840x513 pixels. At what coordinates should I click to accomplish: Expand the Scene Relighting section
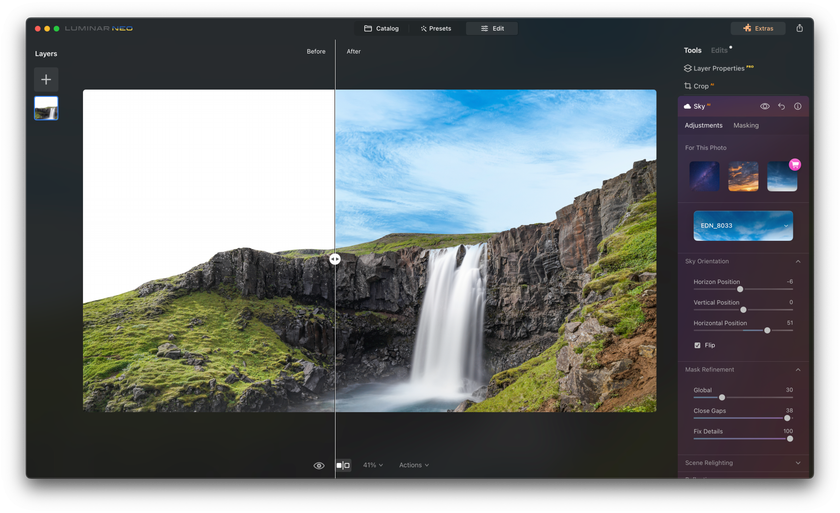click(798, 463)
